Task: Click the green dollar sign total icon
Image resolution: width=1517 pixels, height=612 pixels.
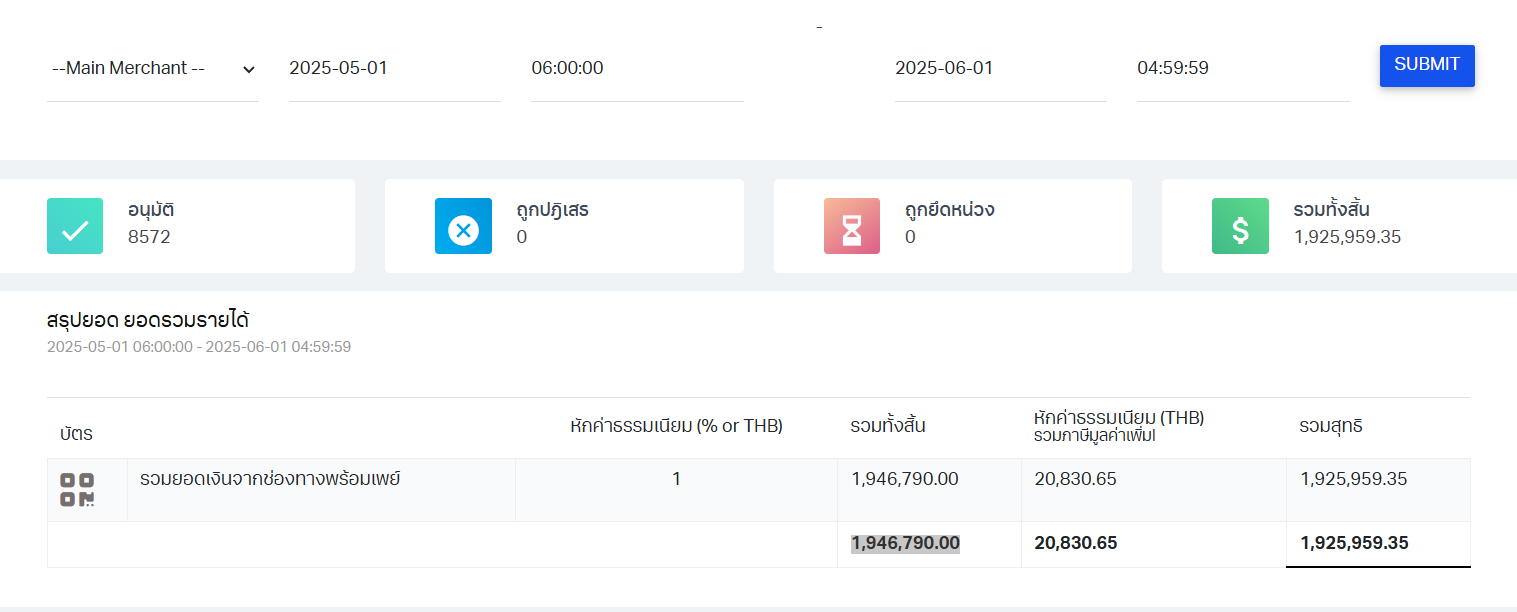Action: click(1240, 226)
